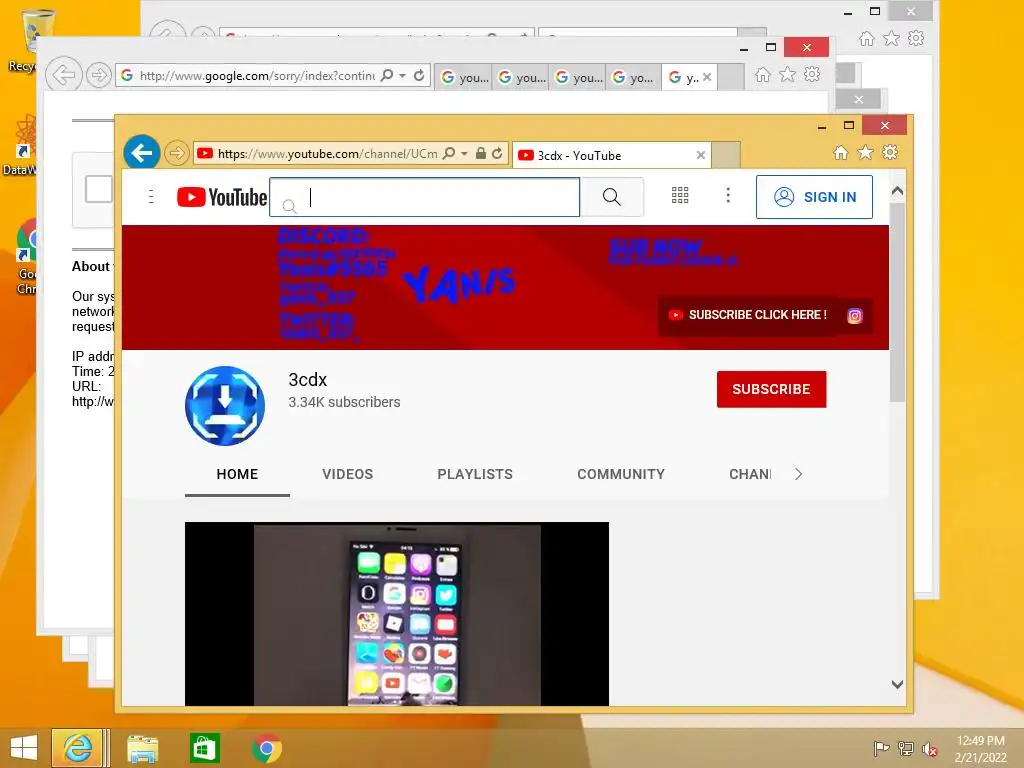The image size is (1024, 768).
Task: Click the YouTube logo
Action: [x=221, y=197]
